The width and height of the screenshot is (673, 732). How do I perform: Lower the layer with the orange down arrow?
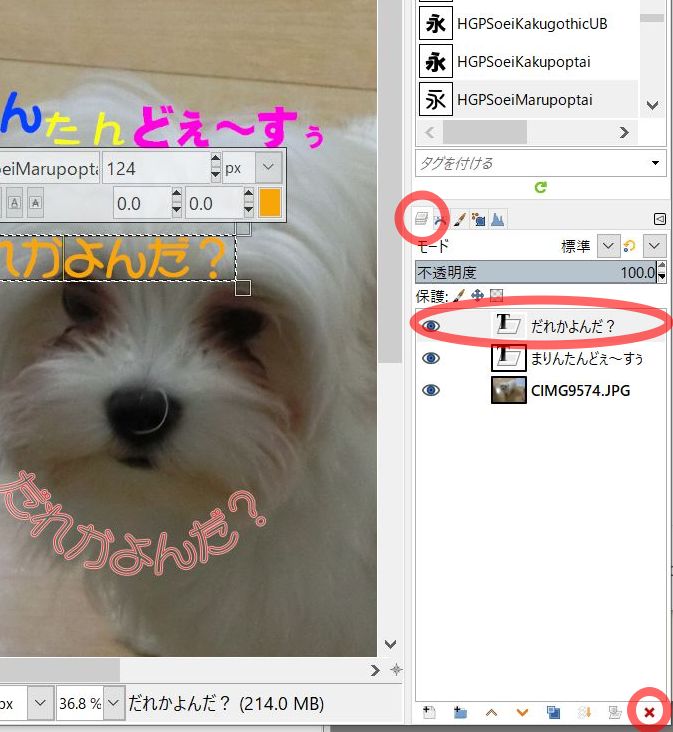click(522, 712)
